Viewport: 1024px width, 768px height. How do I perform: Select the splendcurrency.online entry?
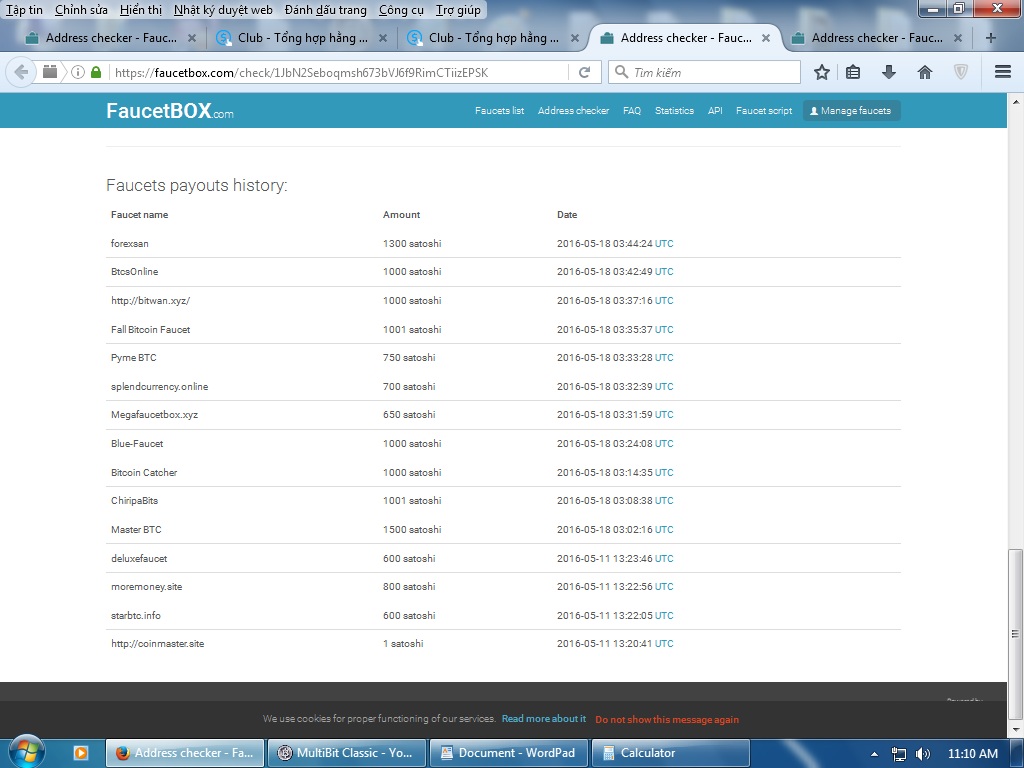(x=159, y=387)
